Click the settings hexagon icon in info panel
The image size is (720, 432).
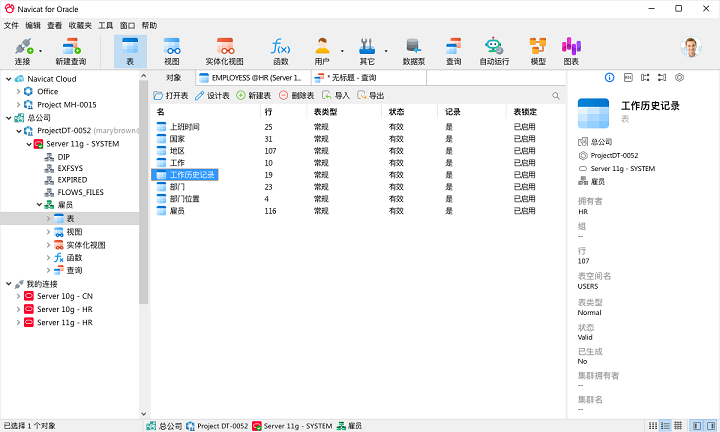679,78
